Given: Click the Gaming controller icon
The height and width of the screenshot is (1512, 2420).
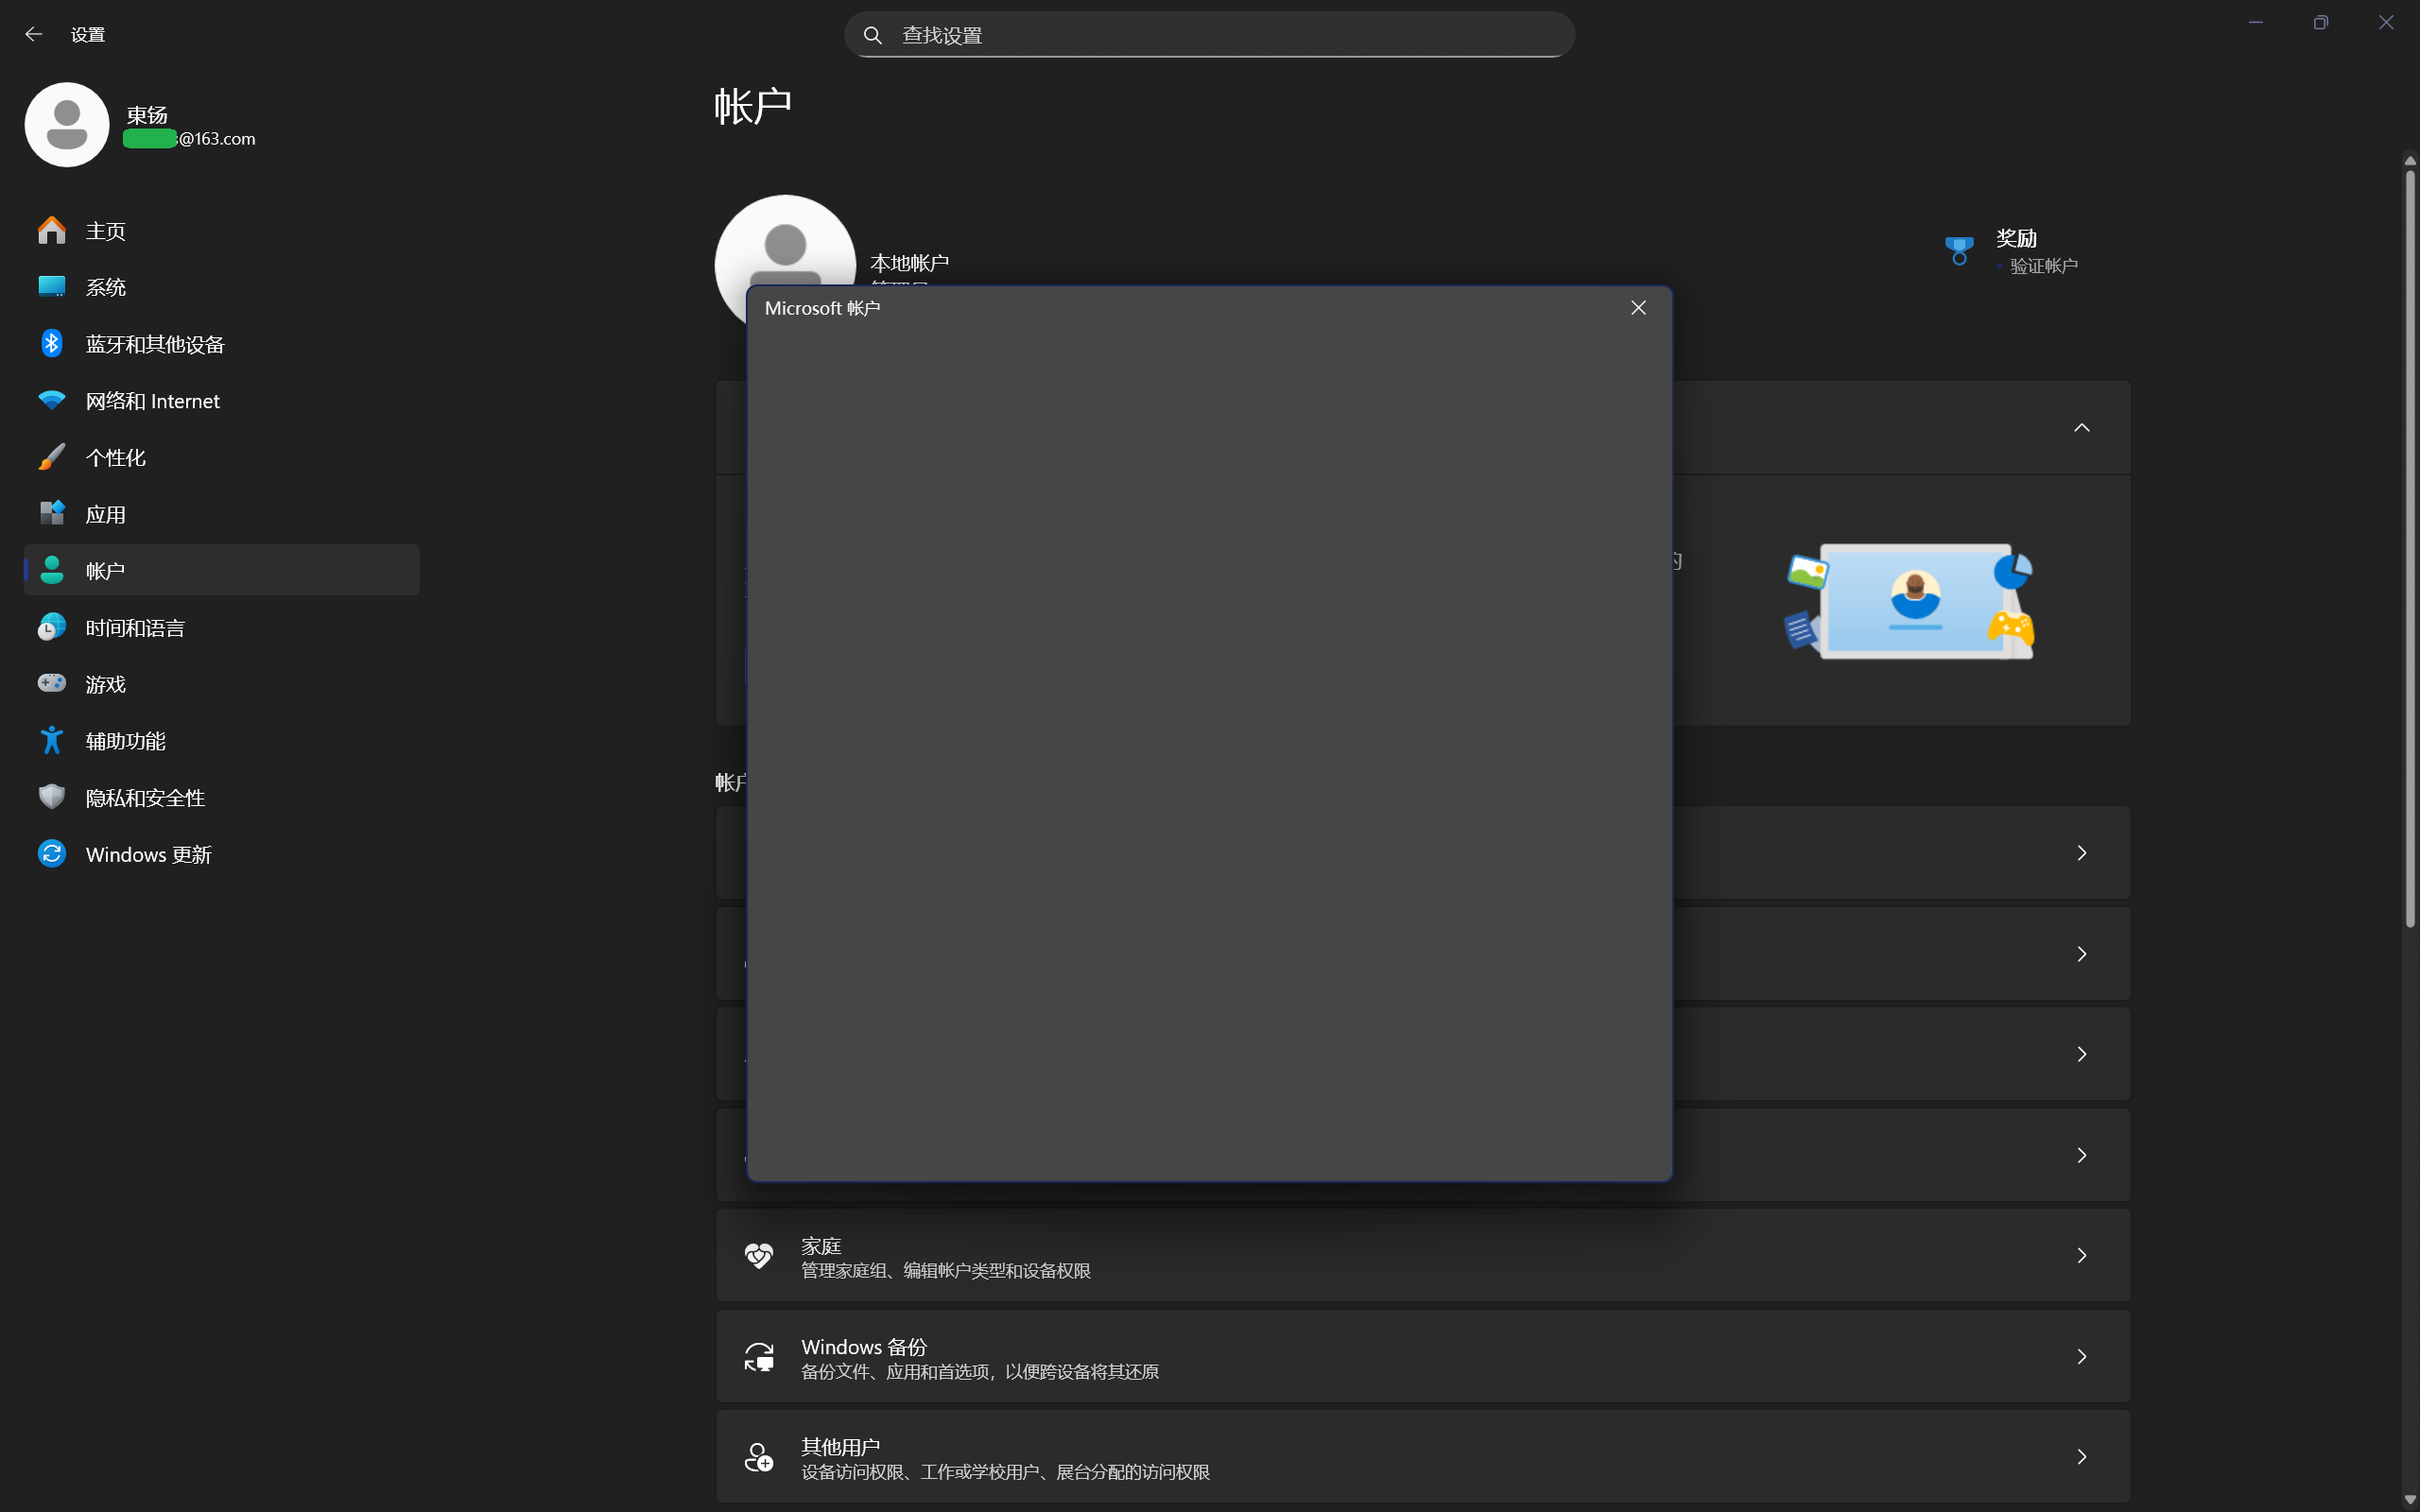Looking at the screenshot, I should (52, 684).
